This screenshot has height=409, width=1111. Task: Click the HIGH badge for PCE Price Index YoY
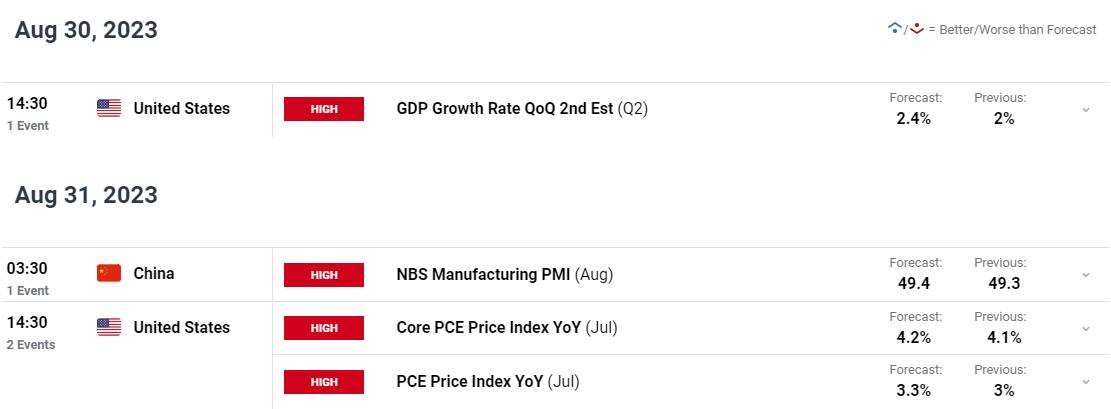(324, 382)
